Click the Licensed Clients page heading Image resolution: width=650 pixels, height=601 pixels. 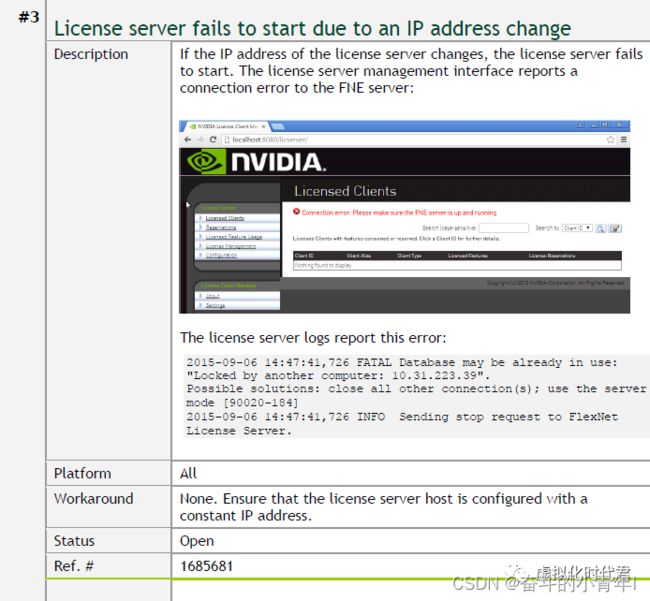point(345,191)
